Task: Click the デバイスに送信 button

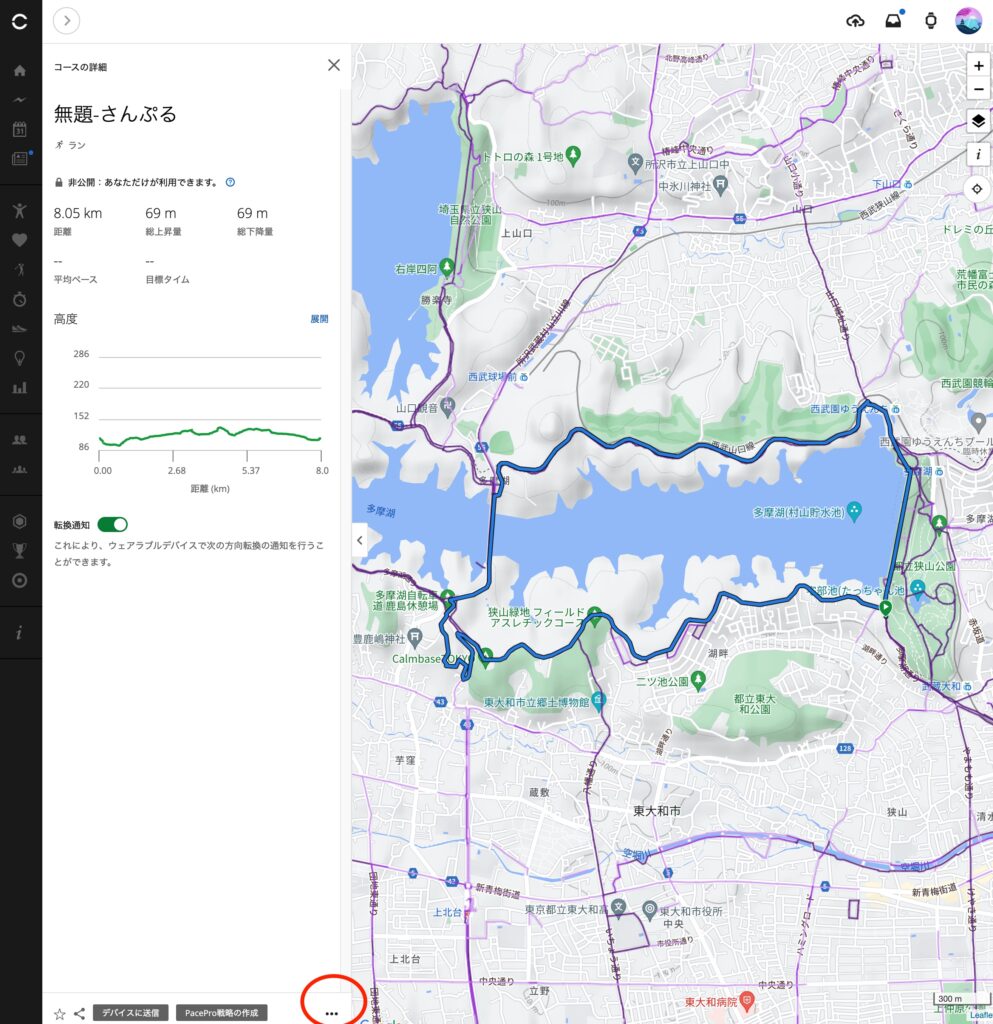Action: pyautogui.click(x=130, y=1013)
